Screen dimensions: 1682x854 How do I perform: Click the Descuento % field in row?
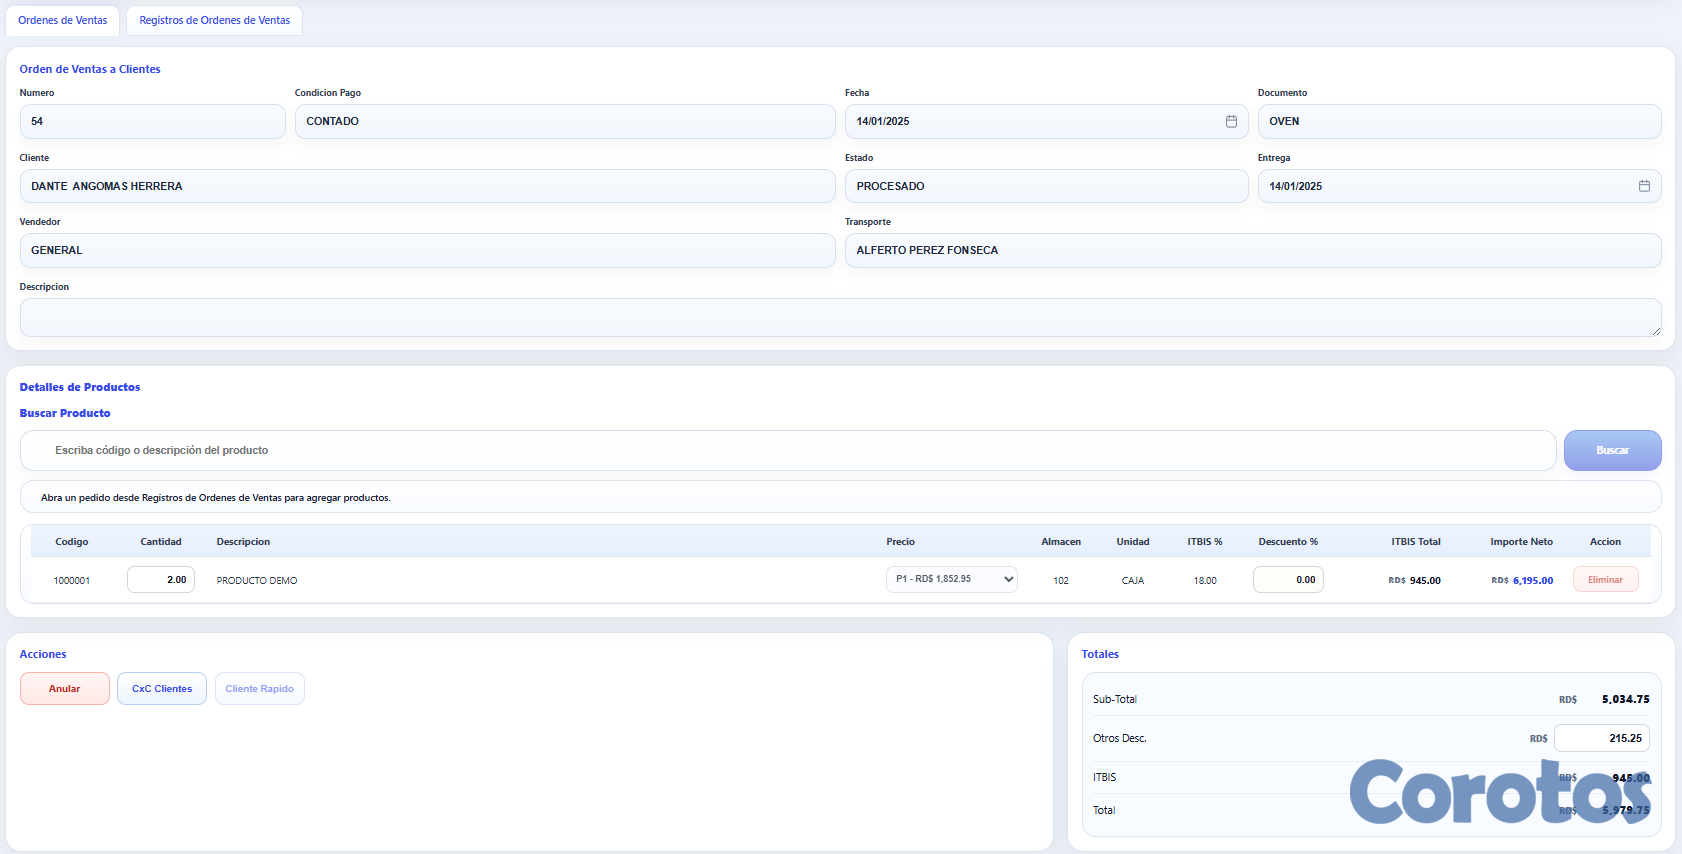tap(1287, 579)
